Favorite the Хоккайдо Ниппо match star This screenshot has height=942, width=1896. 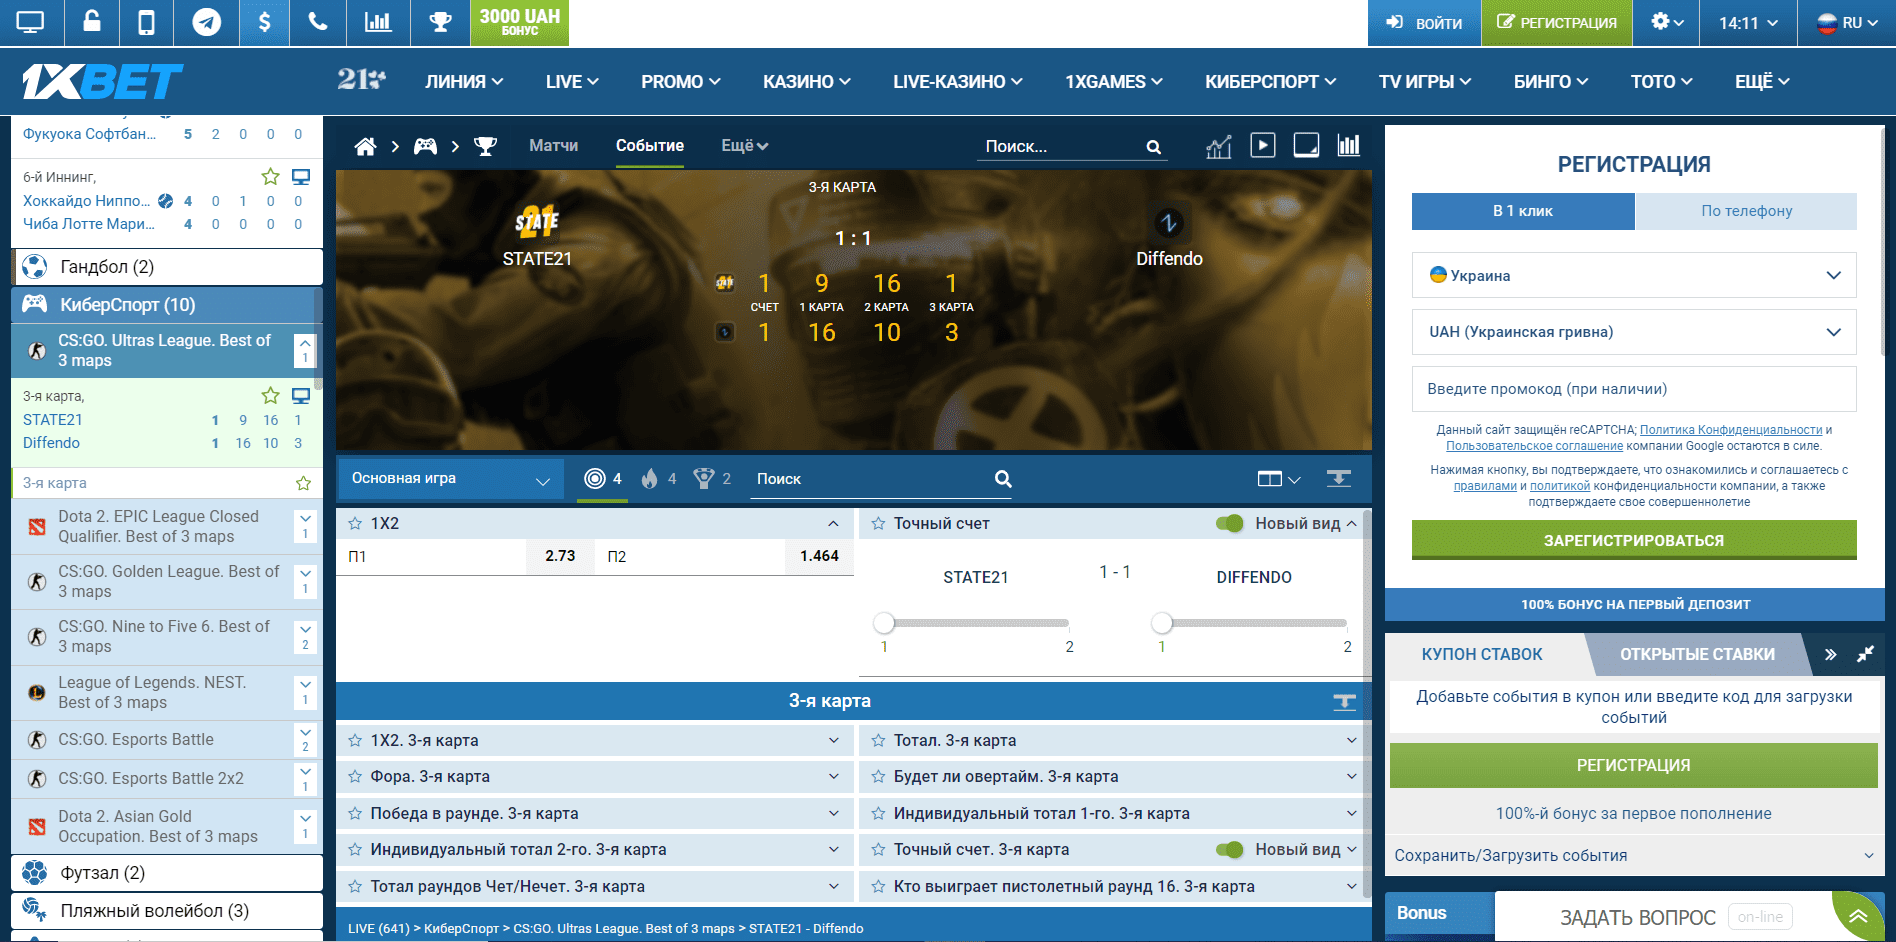coord(270,176)
